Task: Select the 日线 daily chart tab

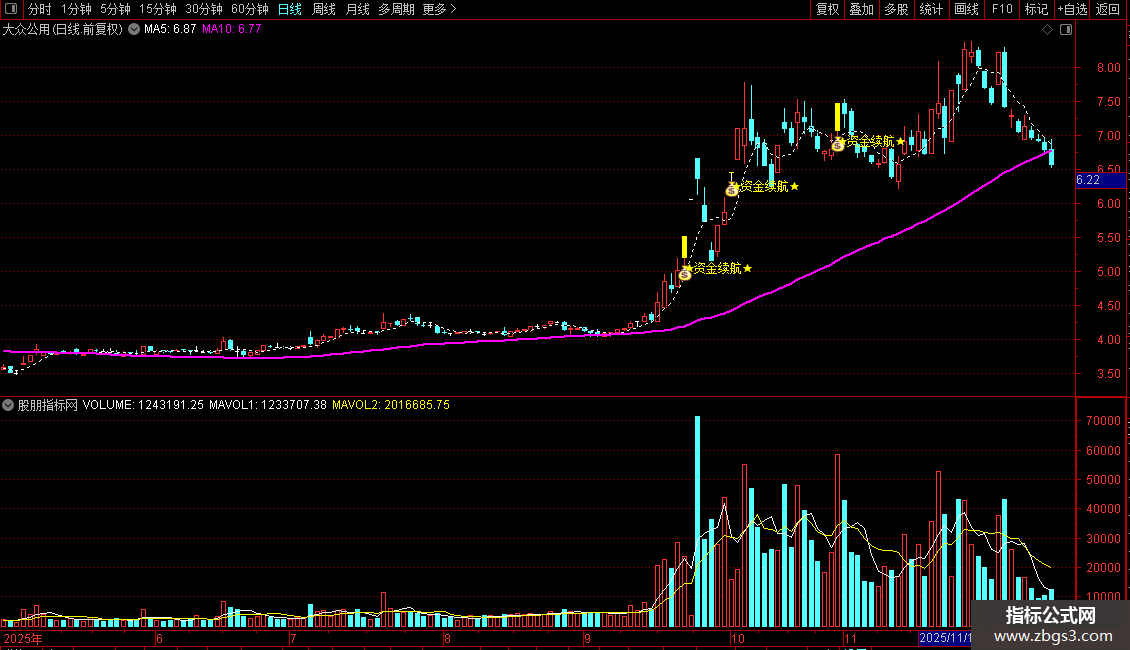Action: (x=290, y=9)
